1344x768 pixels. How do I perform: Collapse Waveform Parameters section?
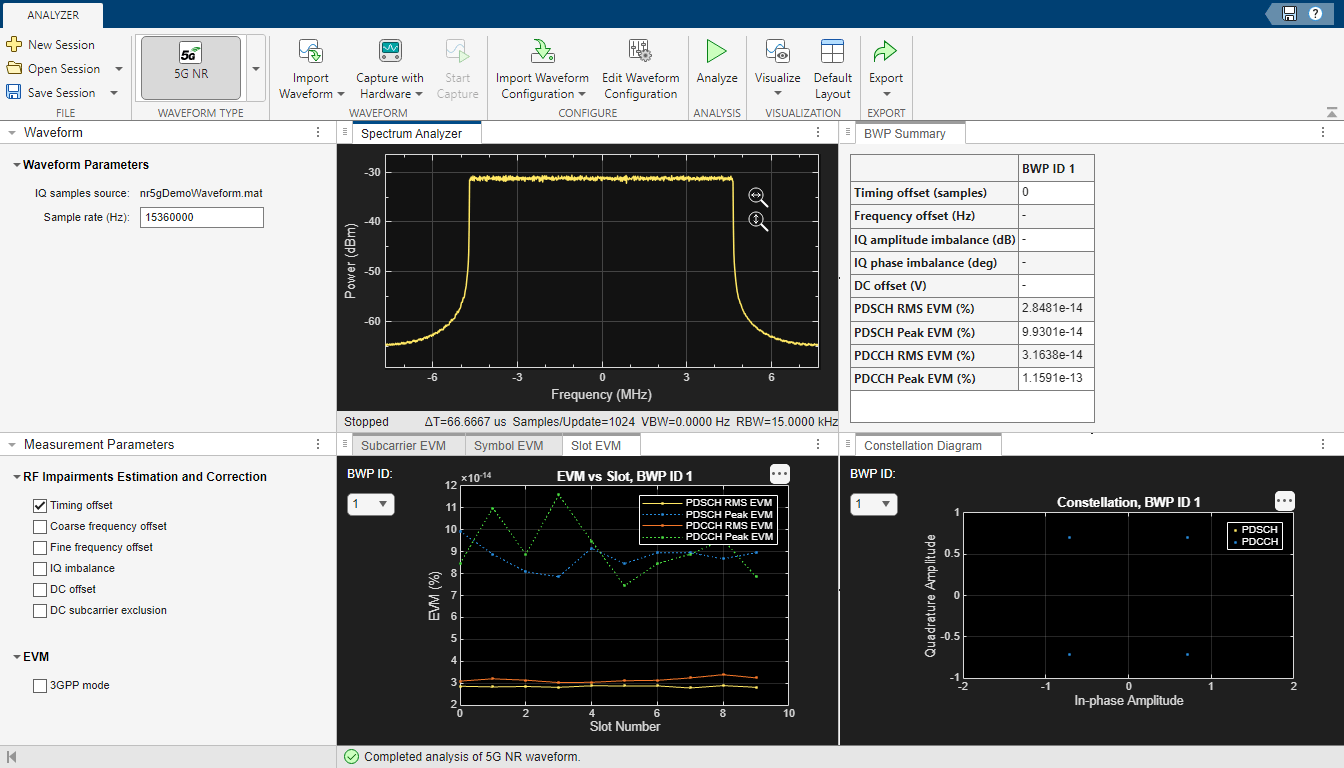[x=17, y=165]
